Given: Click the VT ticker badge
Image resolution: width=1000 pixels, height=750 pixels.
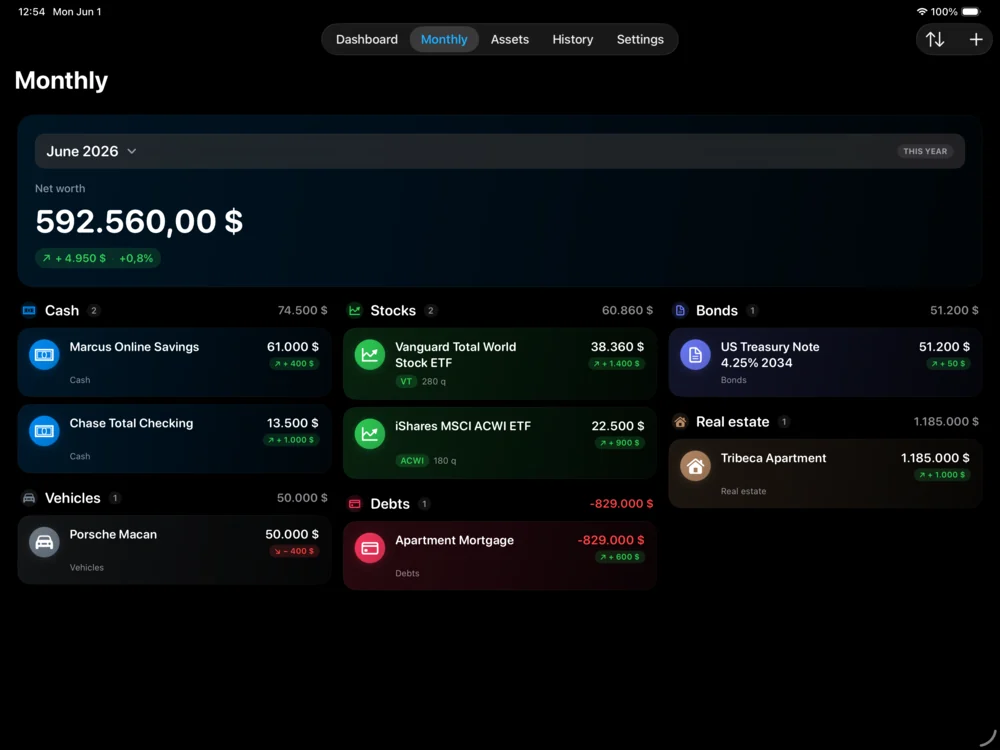Looking at the screenshot, I should (406, 381).
